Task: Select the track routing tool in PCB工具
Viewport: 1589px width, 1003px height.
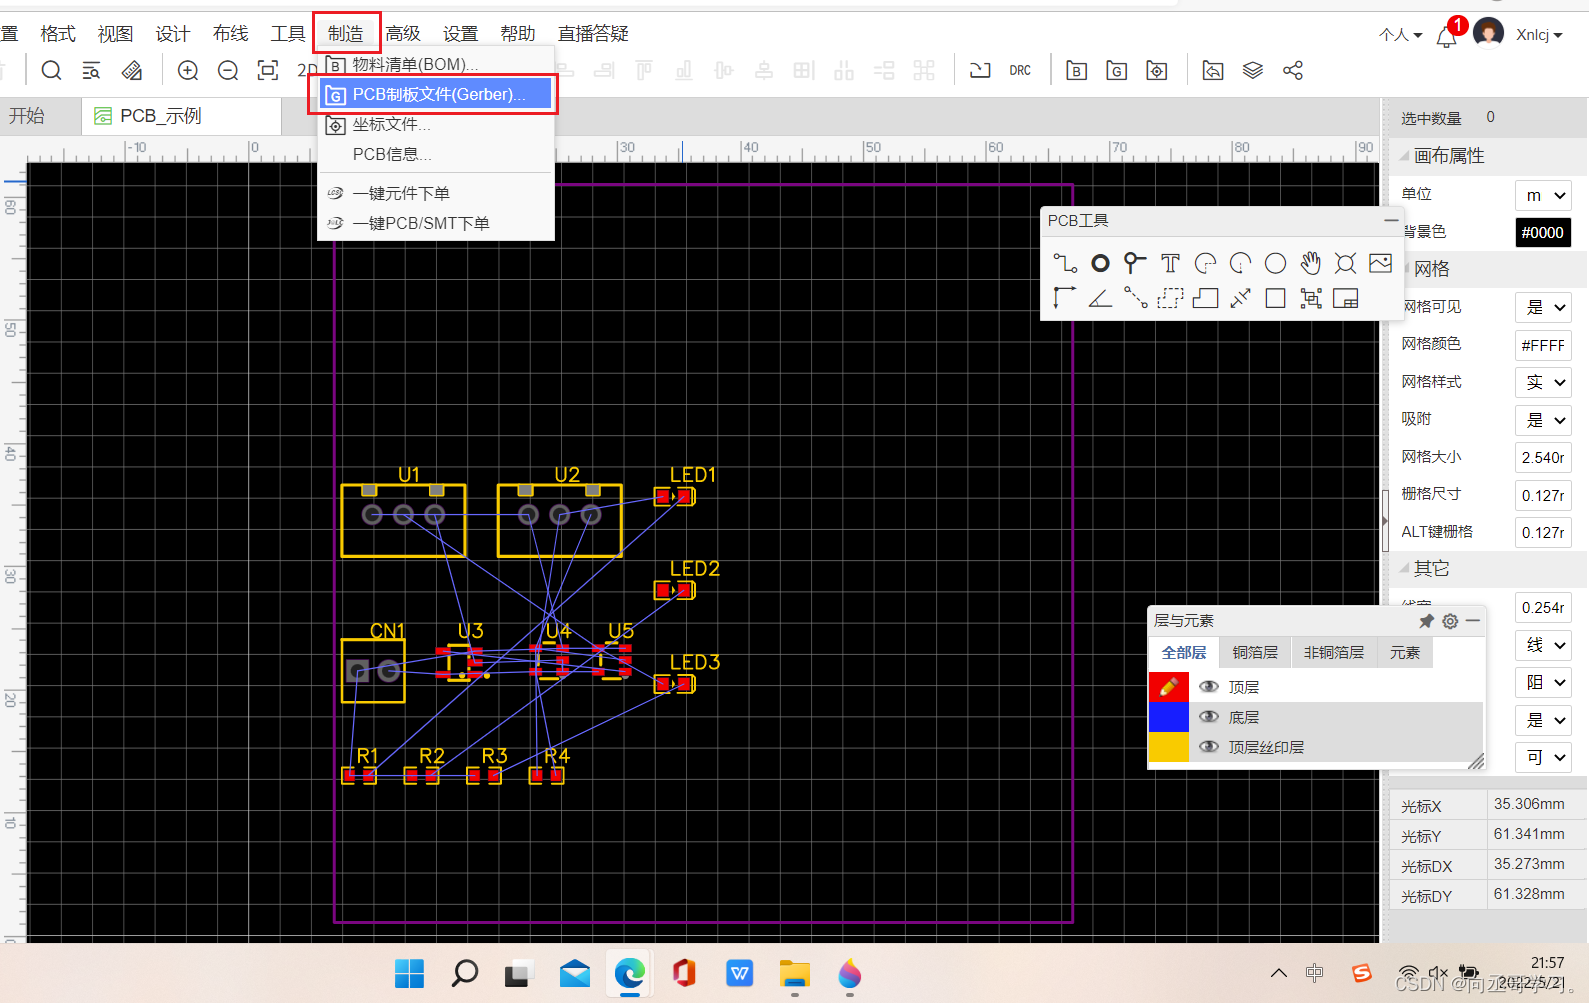Action: [1065, 264]
